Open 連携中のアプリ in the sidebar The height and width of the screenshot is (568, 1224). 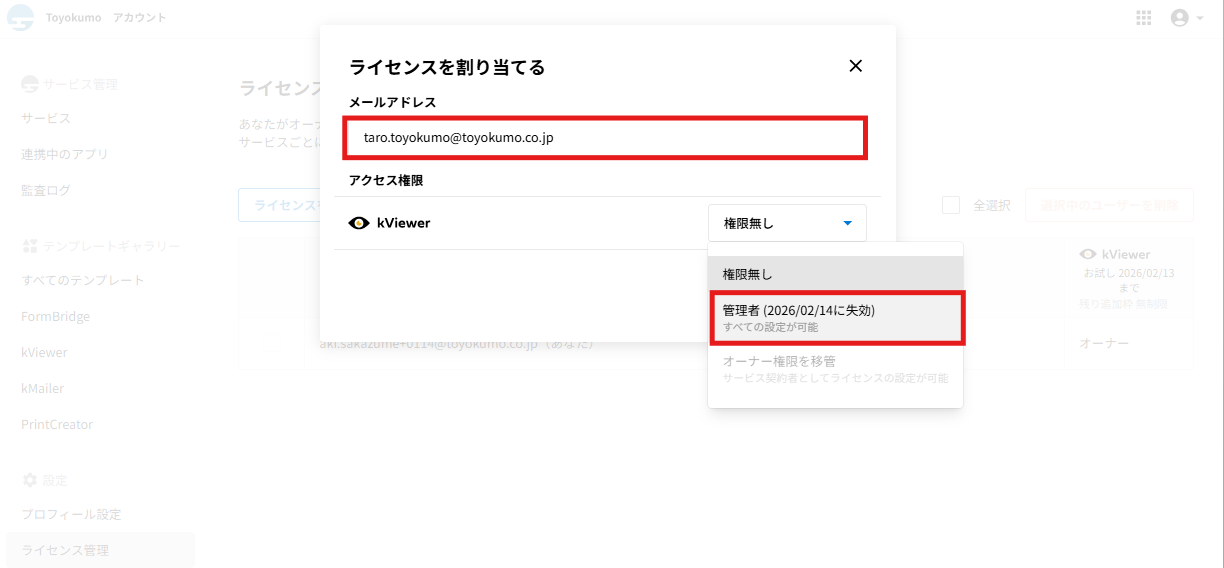pos(65,154)
